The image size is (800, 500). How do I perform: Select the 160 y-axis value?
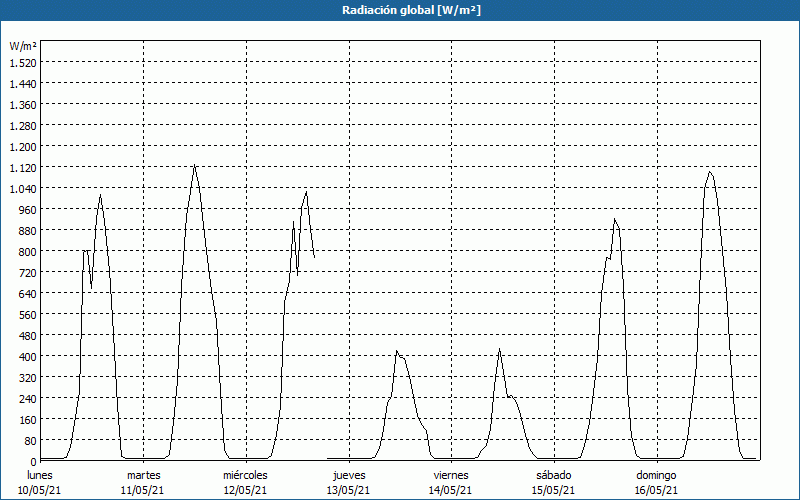click(x=28, y=420)
